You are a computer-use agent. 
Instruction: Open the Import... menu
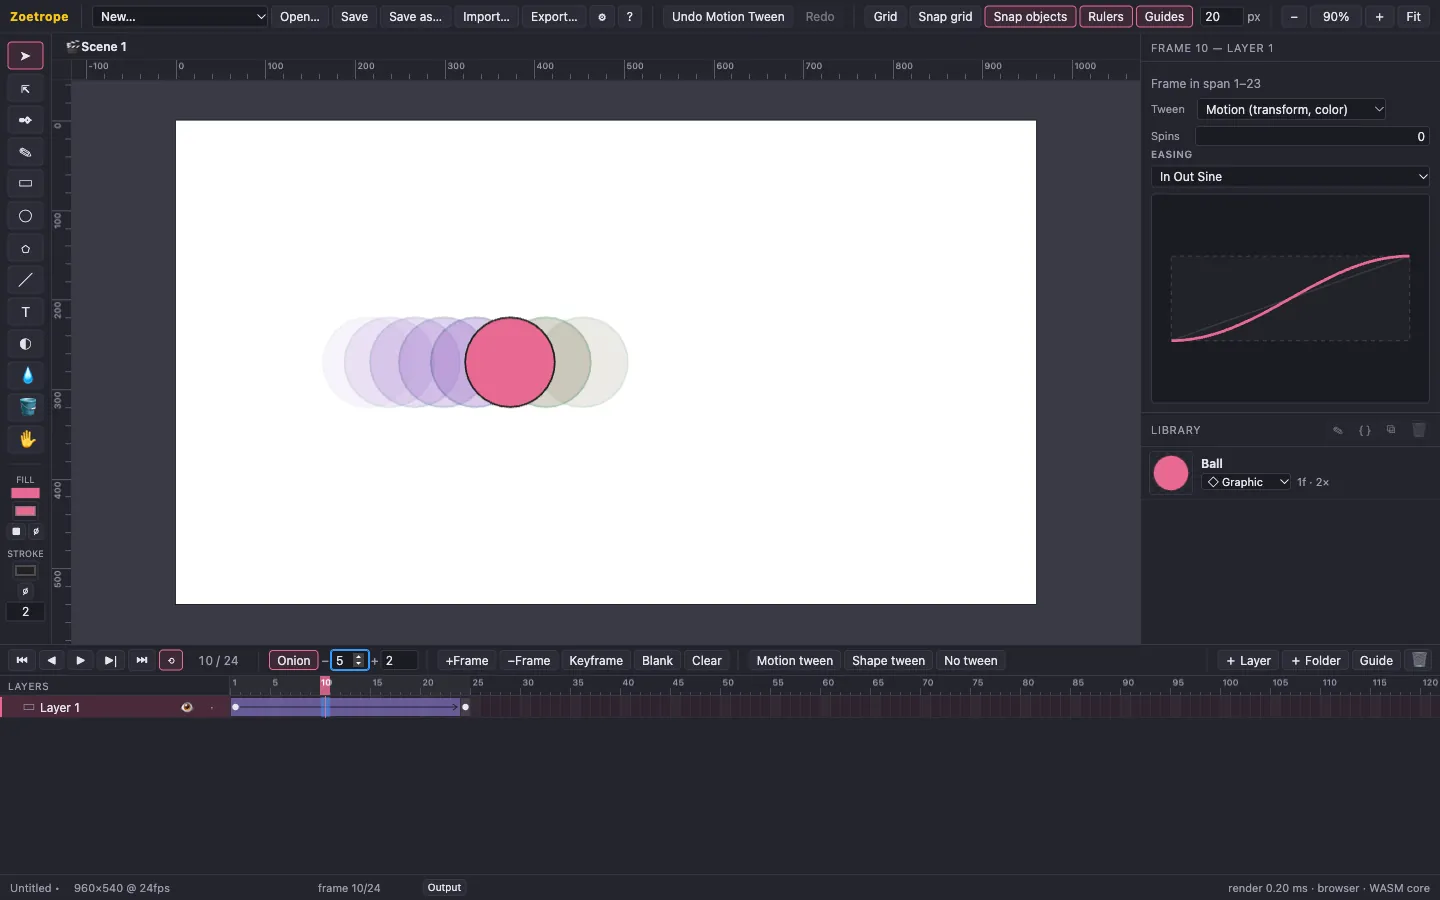[486, 17]
